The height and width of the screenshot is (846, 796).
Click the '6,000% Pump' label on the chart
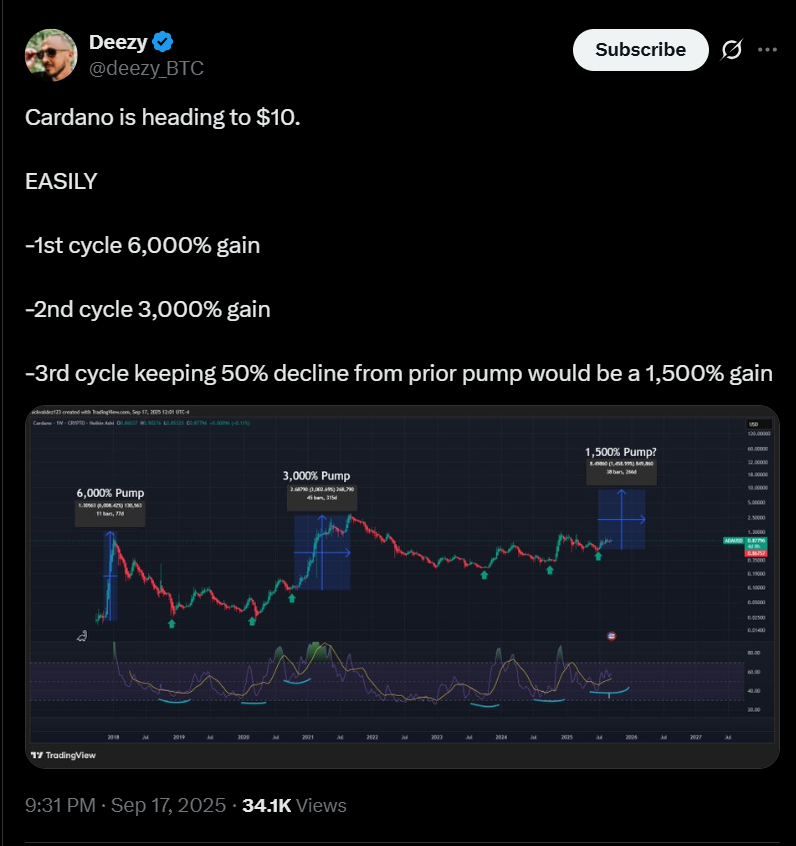pos(110,493)
